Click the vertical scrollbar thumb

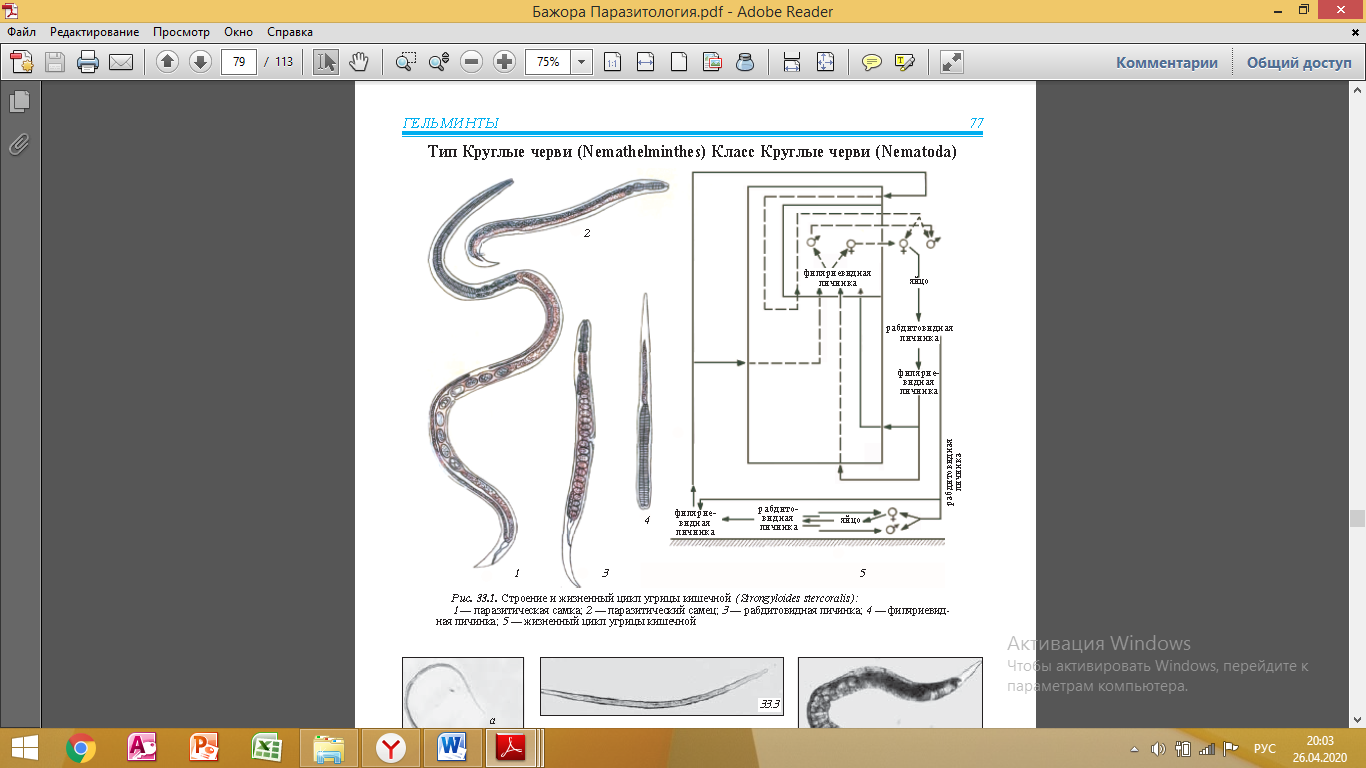pos(1357,518)
